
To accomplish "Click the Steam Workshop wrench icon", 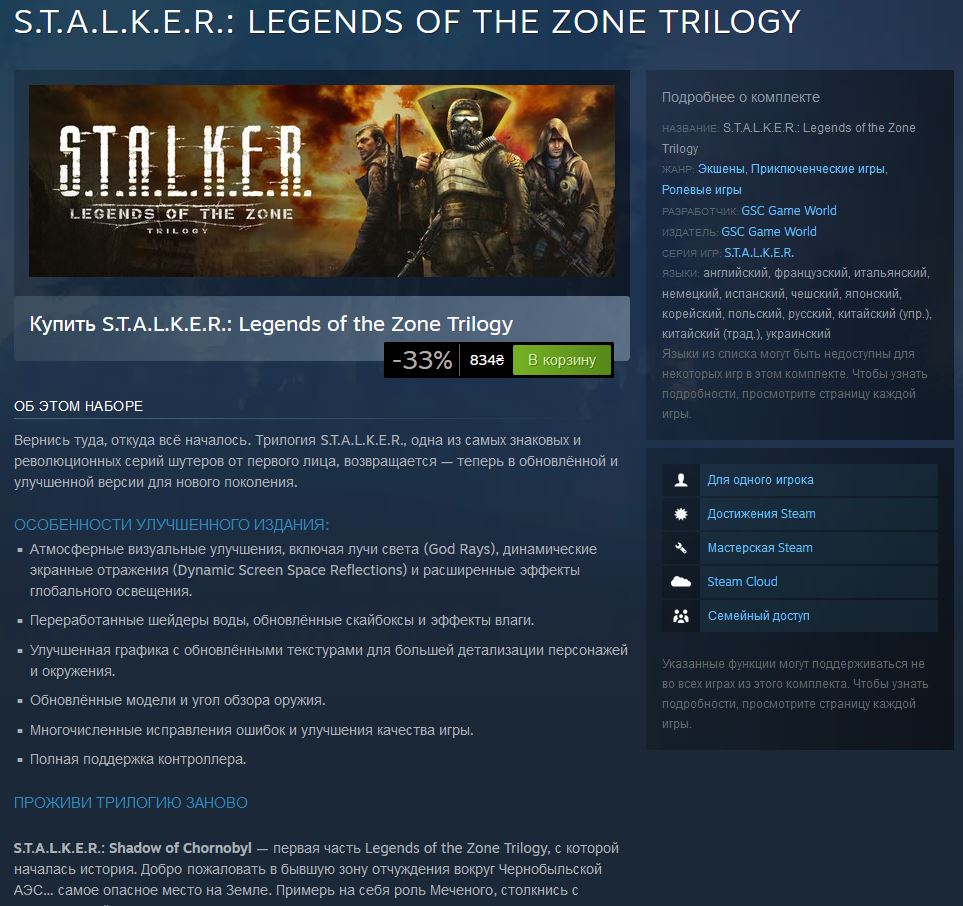I will tap(680, 548).
